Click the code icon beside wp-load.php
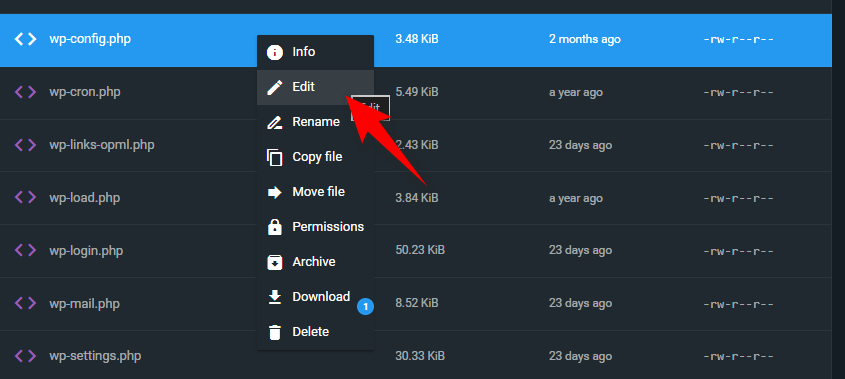This screenshot has width=845, height=379. coord(25,198)
